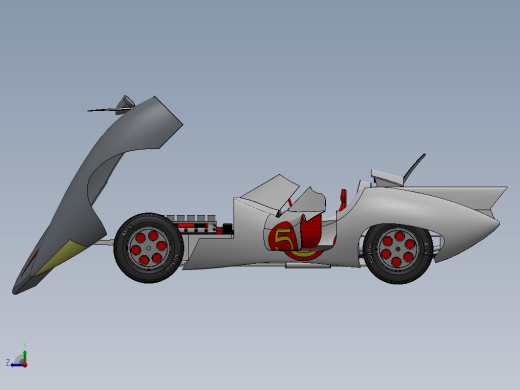Select the front wheel of the car

[148, 248]
